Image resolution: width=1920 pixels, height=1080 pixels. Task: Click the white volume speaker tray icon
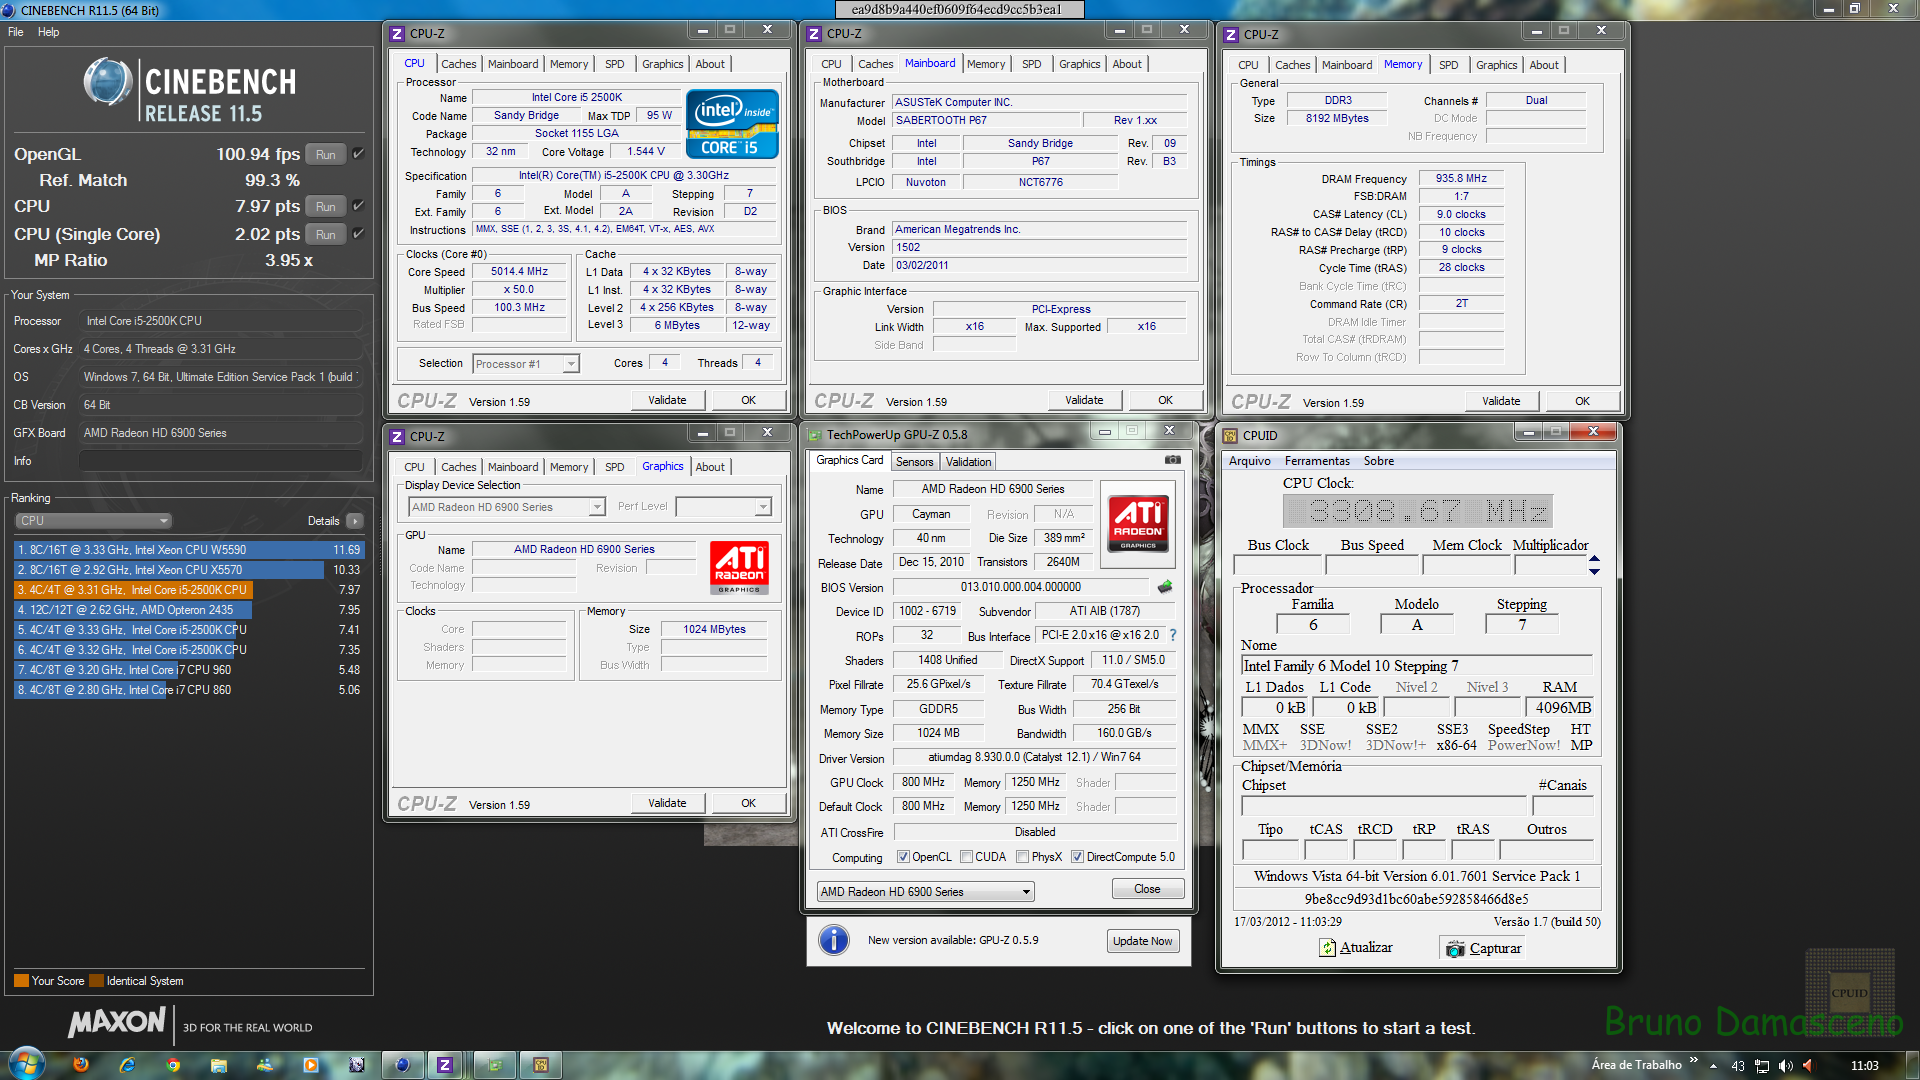[x=1786, y=1066]
